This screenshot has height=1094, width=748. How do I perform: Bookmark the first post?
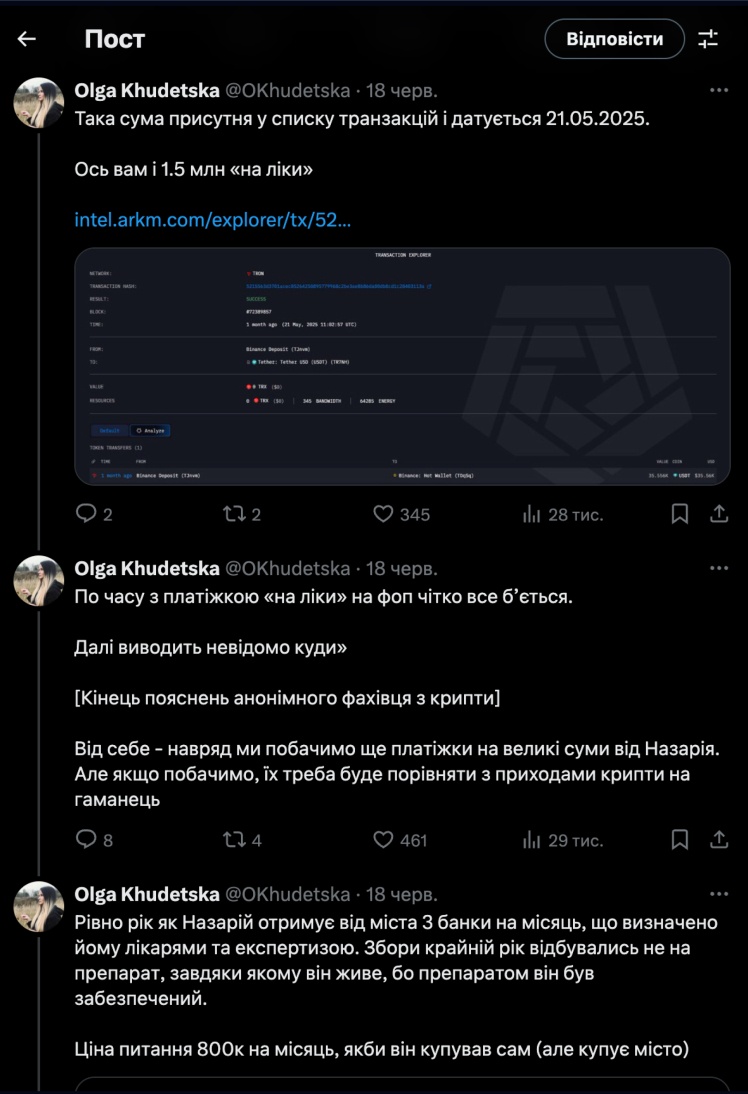click(679, 514)
